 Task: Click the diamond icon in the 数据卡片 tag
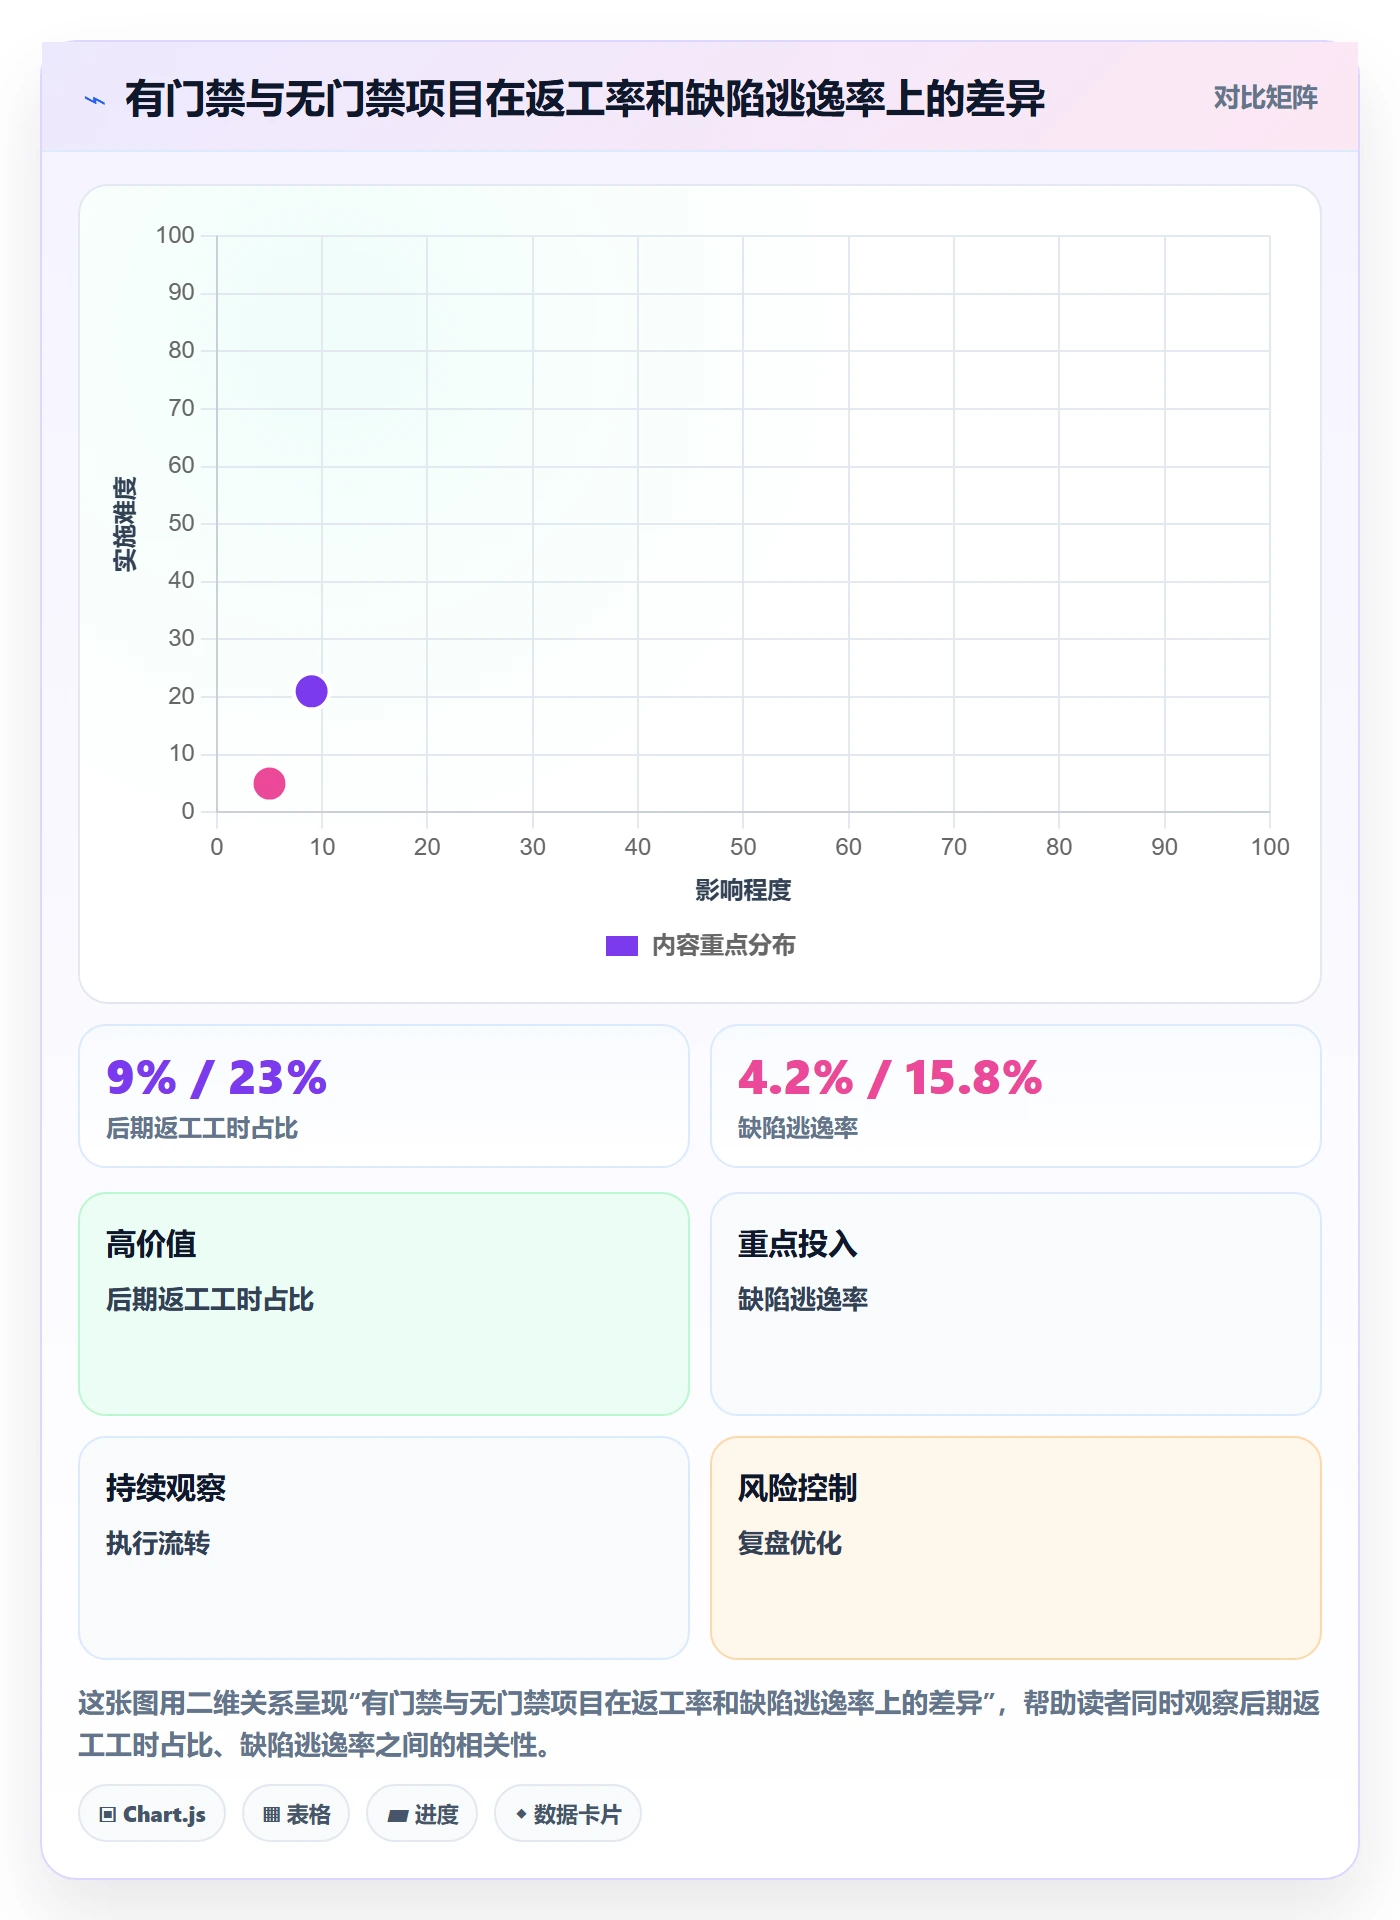[x=521, y=1814]
